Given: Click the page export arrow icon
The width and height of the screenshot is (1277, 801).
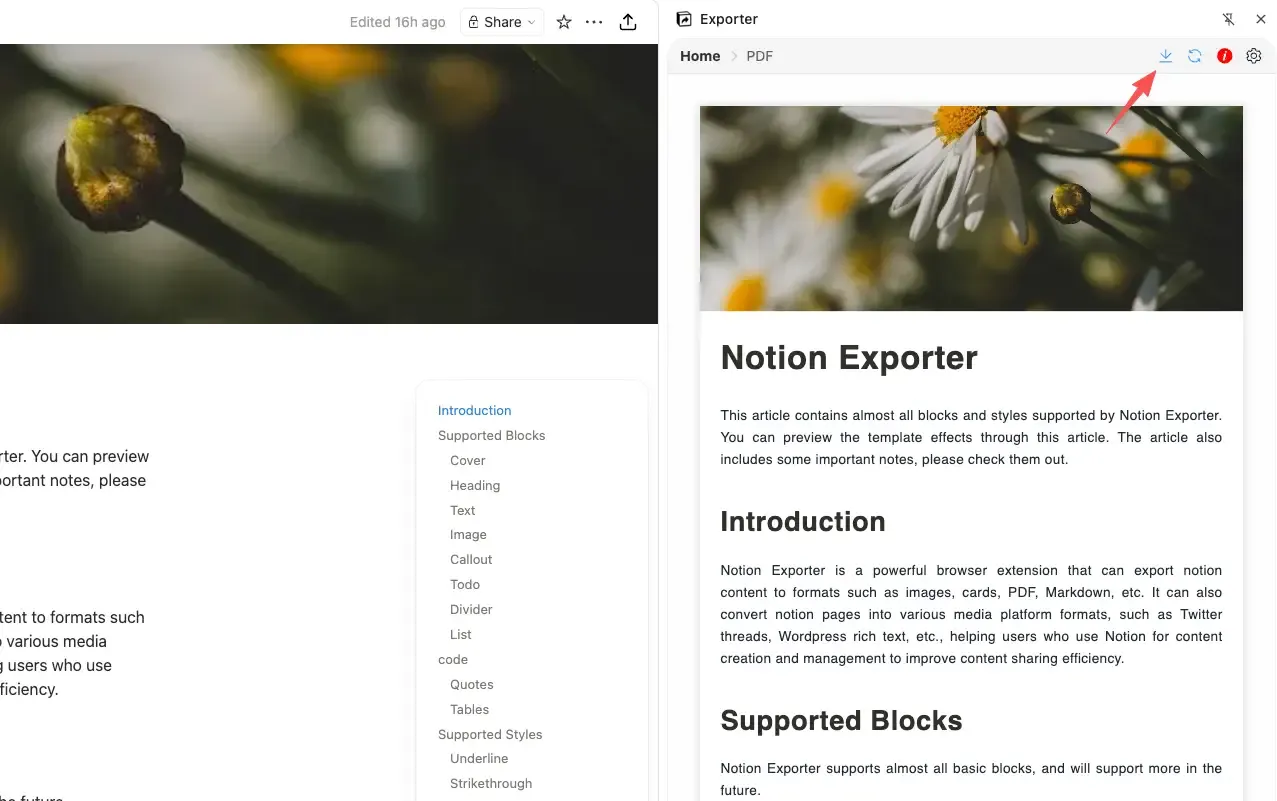Looking at the screenshot, I should click(x=628, y=21).
